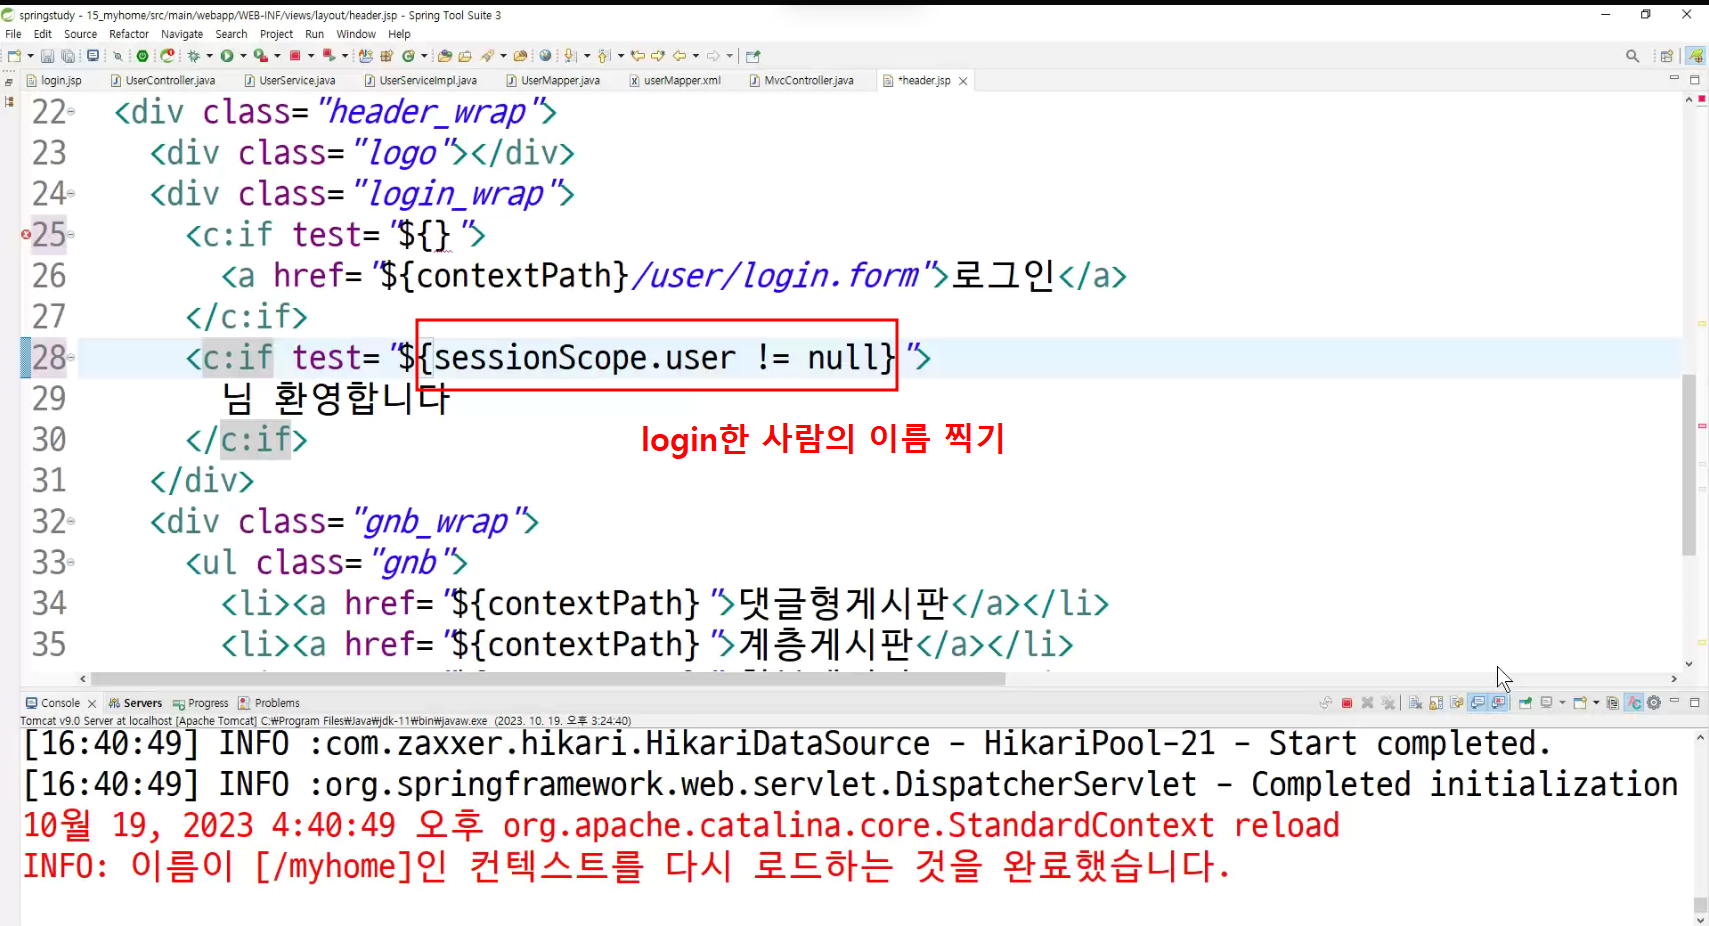Click the Clear Console icon
1709x926 pixels.
[x=1415, y=703]
